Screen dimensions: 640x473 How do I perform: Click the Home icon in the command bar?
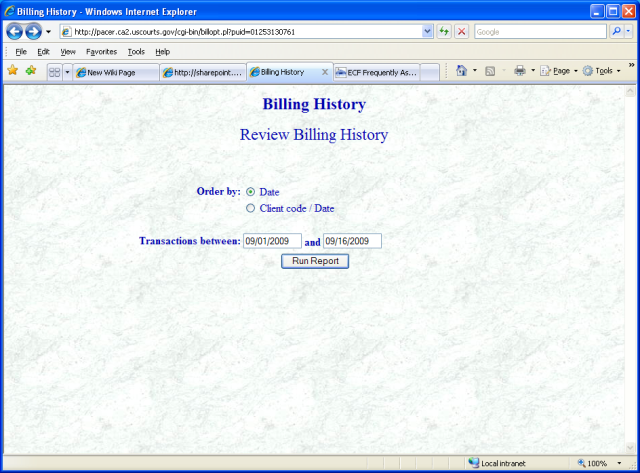(461, 71)
